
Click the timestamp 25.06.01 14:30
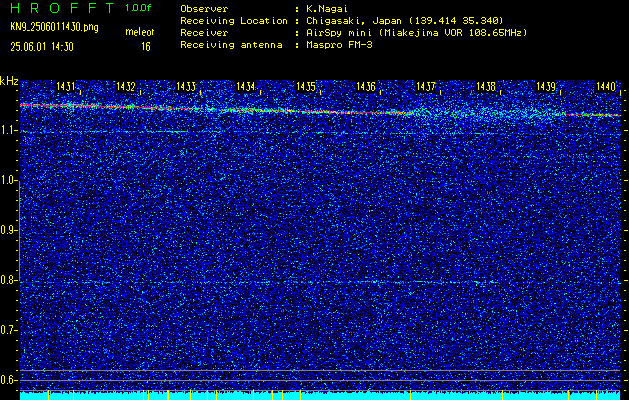coord(42,47)
